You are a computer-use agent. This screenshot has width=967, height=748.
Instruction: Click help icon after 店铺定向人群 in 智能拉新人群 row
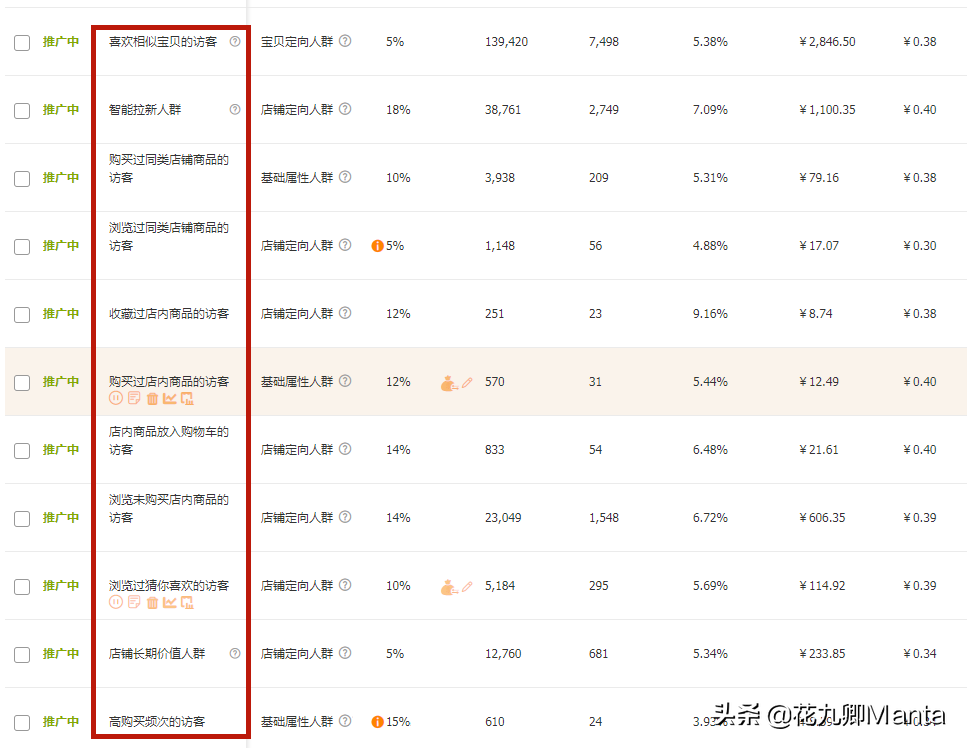(345, 109)
